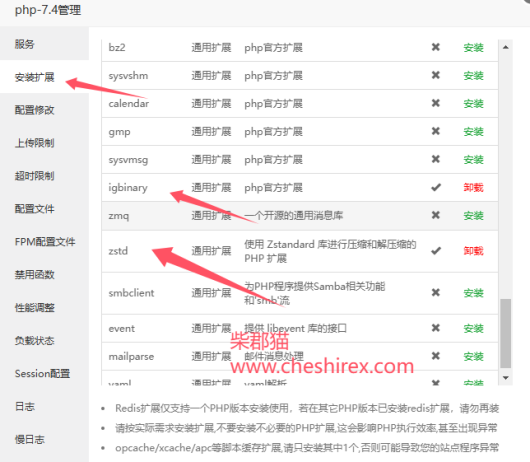Open the 服务 tab in sidebar
530x462 pixels.
(x=44, y=44)
